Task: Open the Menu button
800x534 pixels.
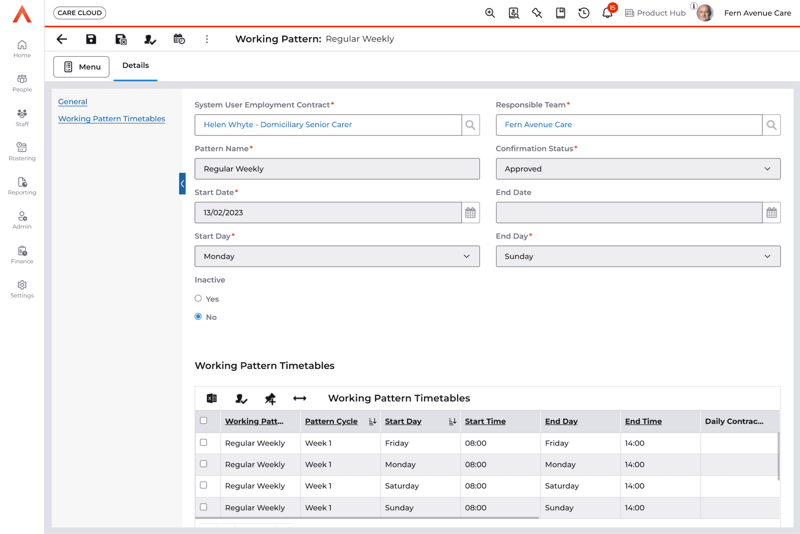Action: [81, 67]
